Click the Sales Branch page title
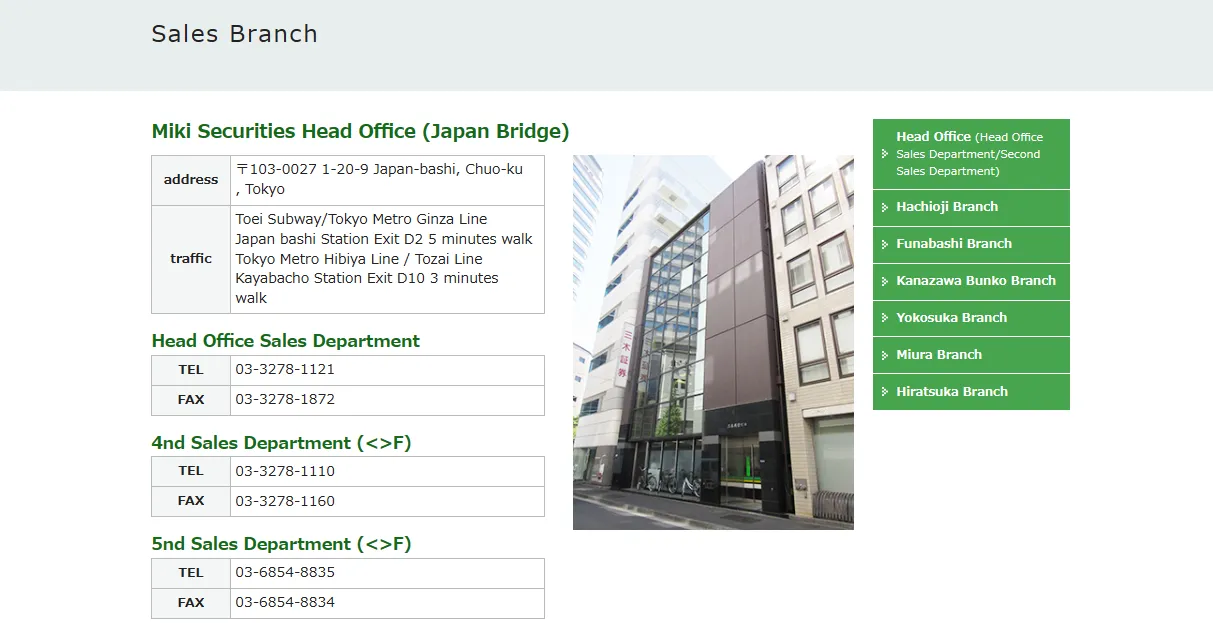This screenshot has width=1213, height=623. 234,34
